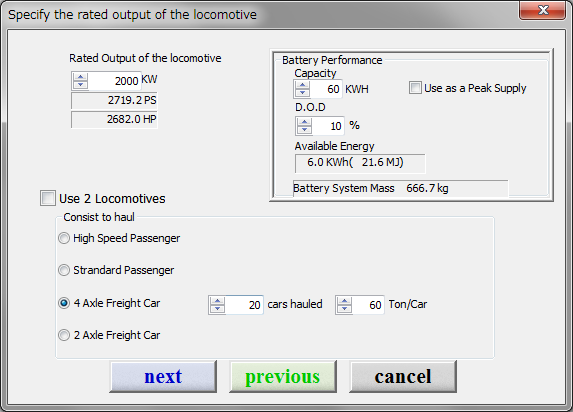Click the rated output KW input field
The height and width of the screenshot is (412, 573).
tap(114, 81)
